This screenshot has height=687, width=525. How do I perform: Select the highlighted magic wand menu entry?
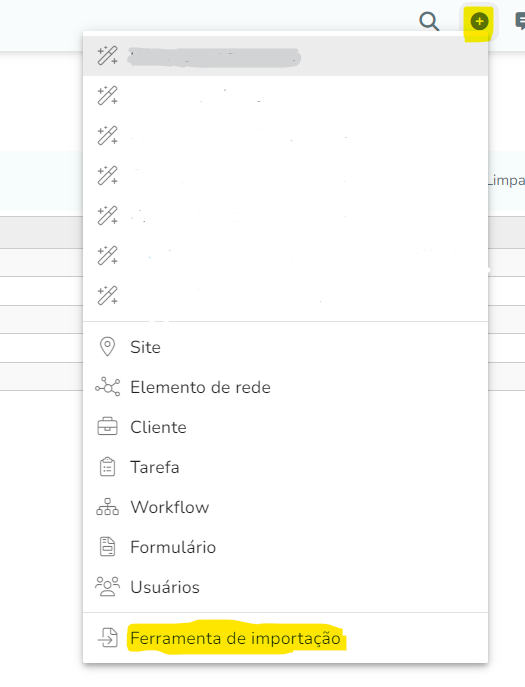coord(285,56)
